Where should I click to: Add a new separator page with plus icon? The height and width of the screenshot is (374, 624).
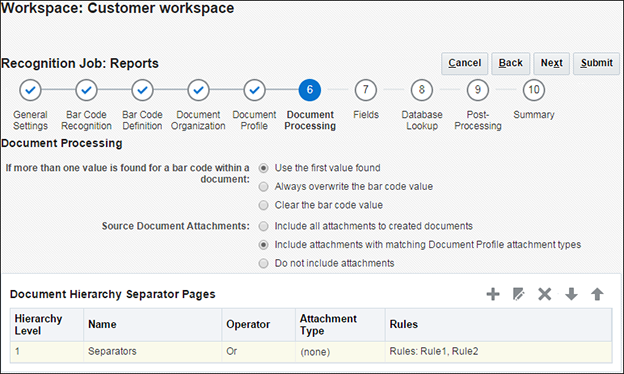click(493, 294)
